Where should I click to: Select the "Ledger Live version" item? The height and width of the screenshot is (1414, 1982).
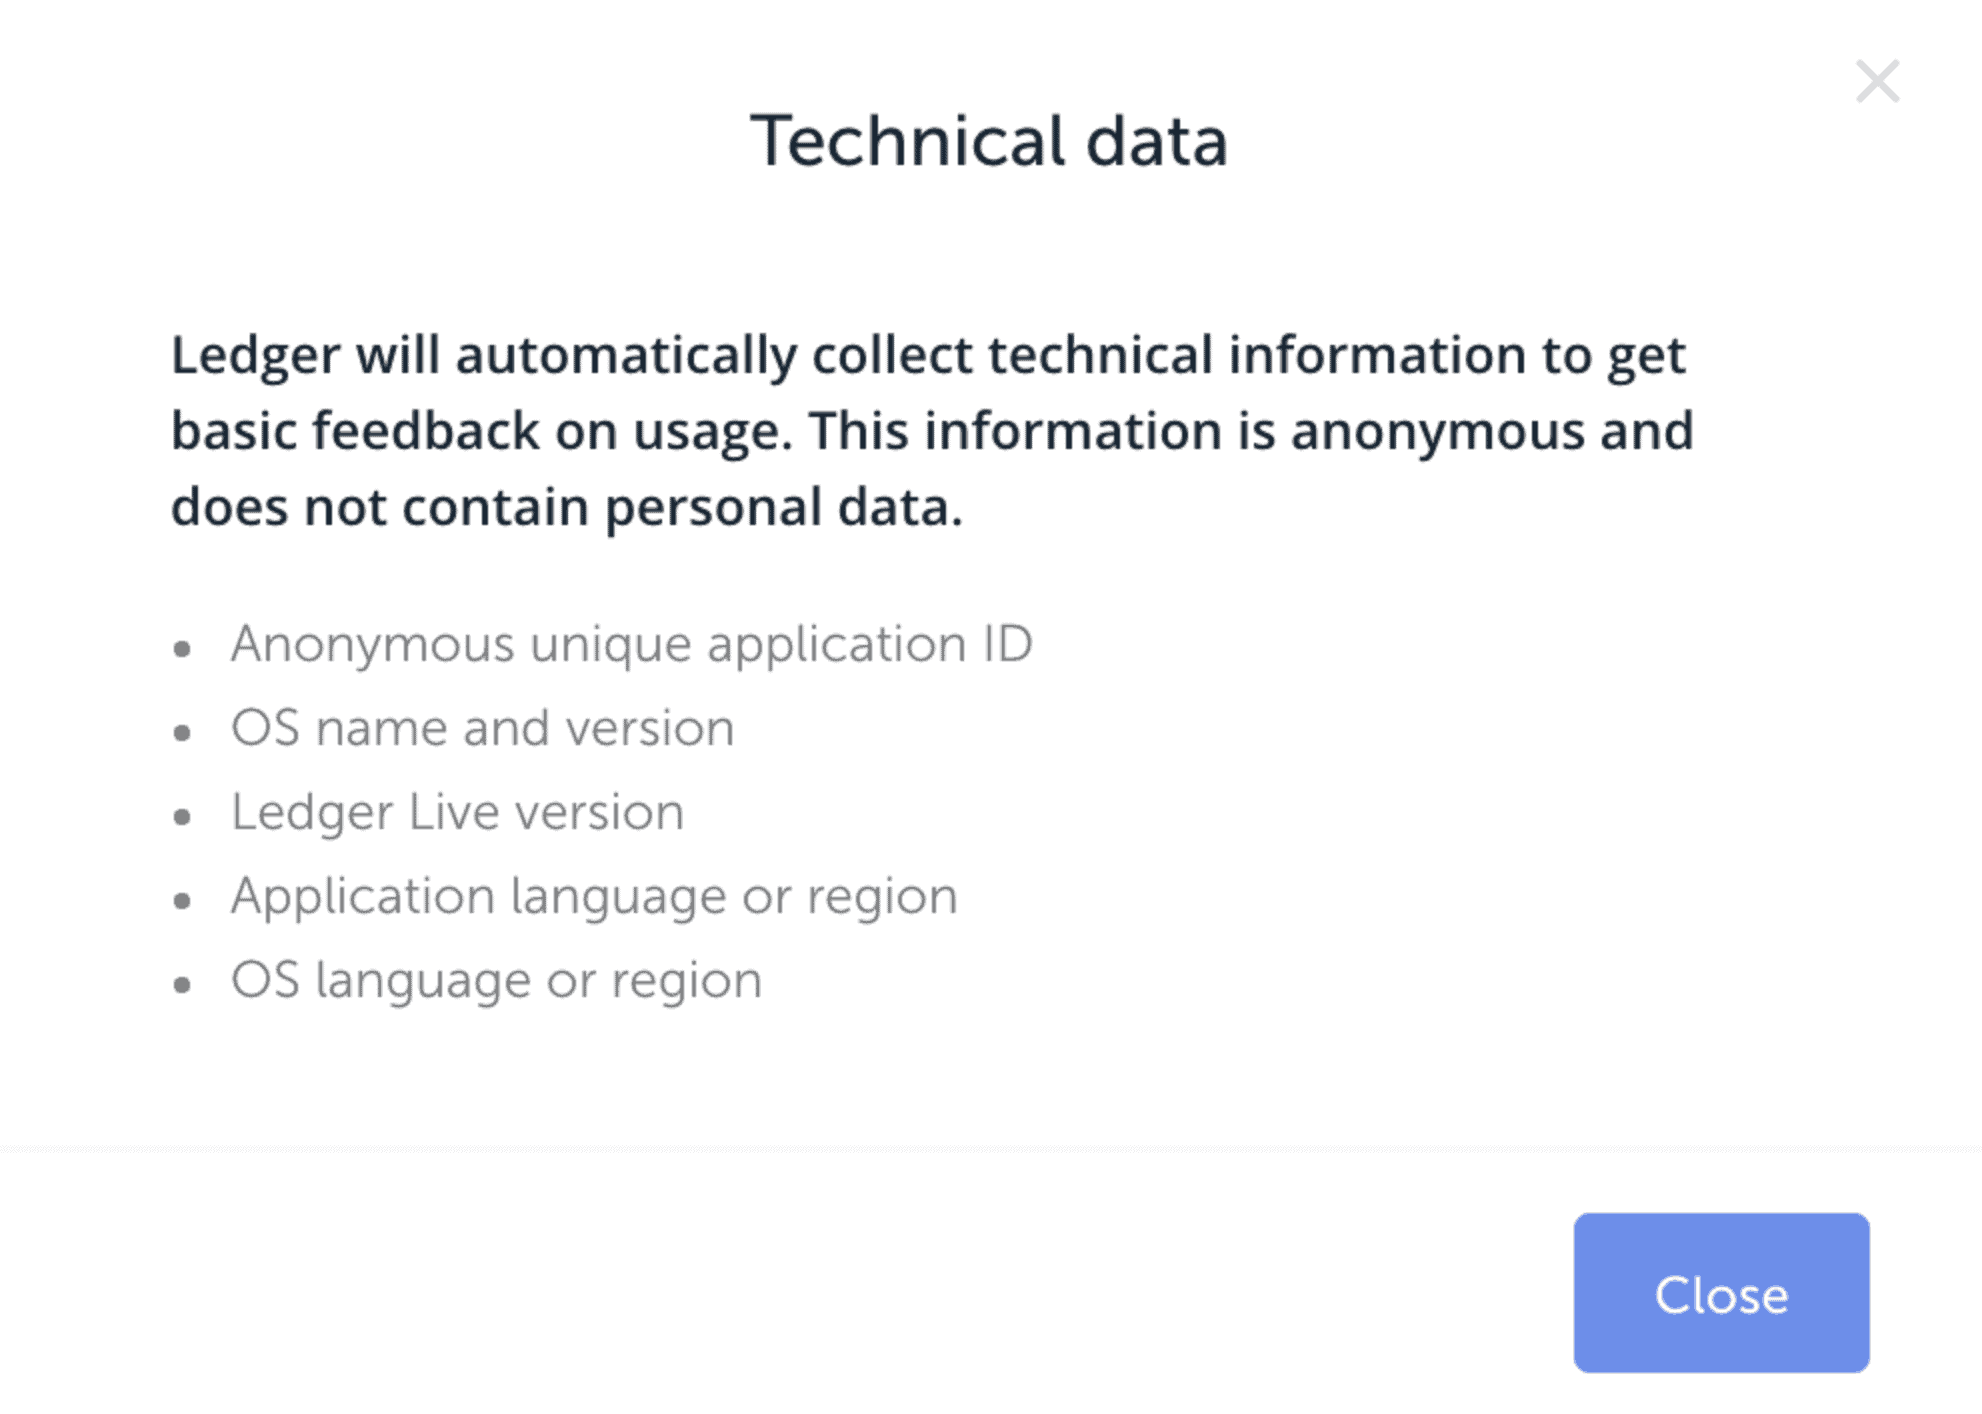(457, 812)
